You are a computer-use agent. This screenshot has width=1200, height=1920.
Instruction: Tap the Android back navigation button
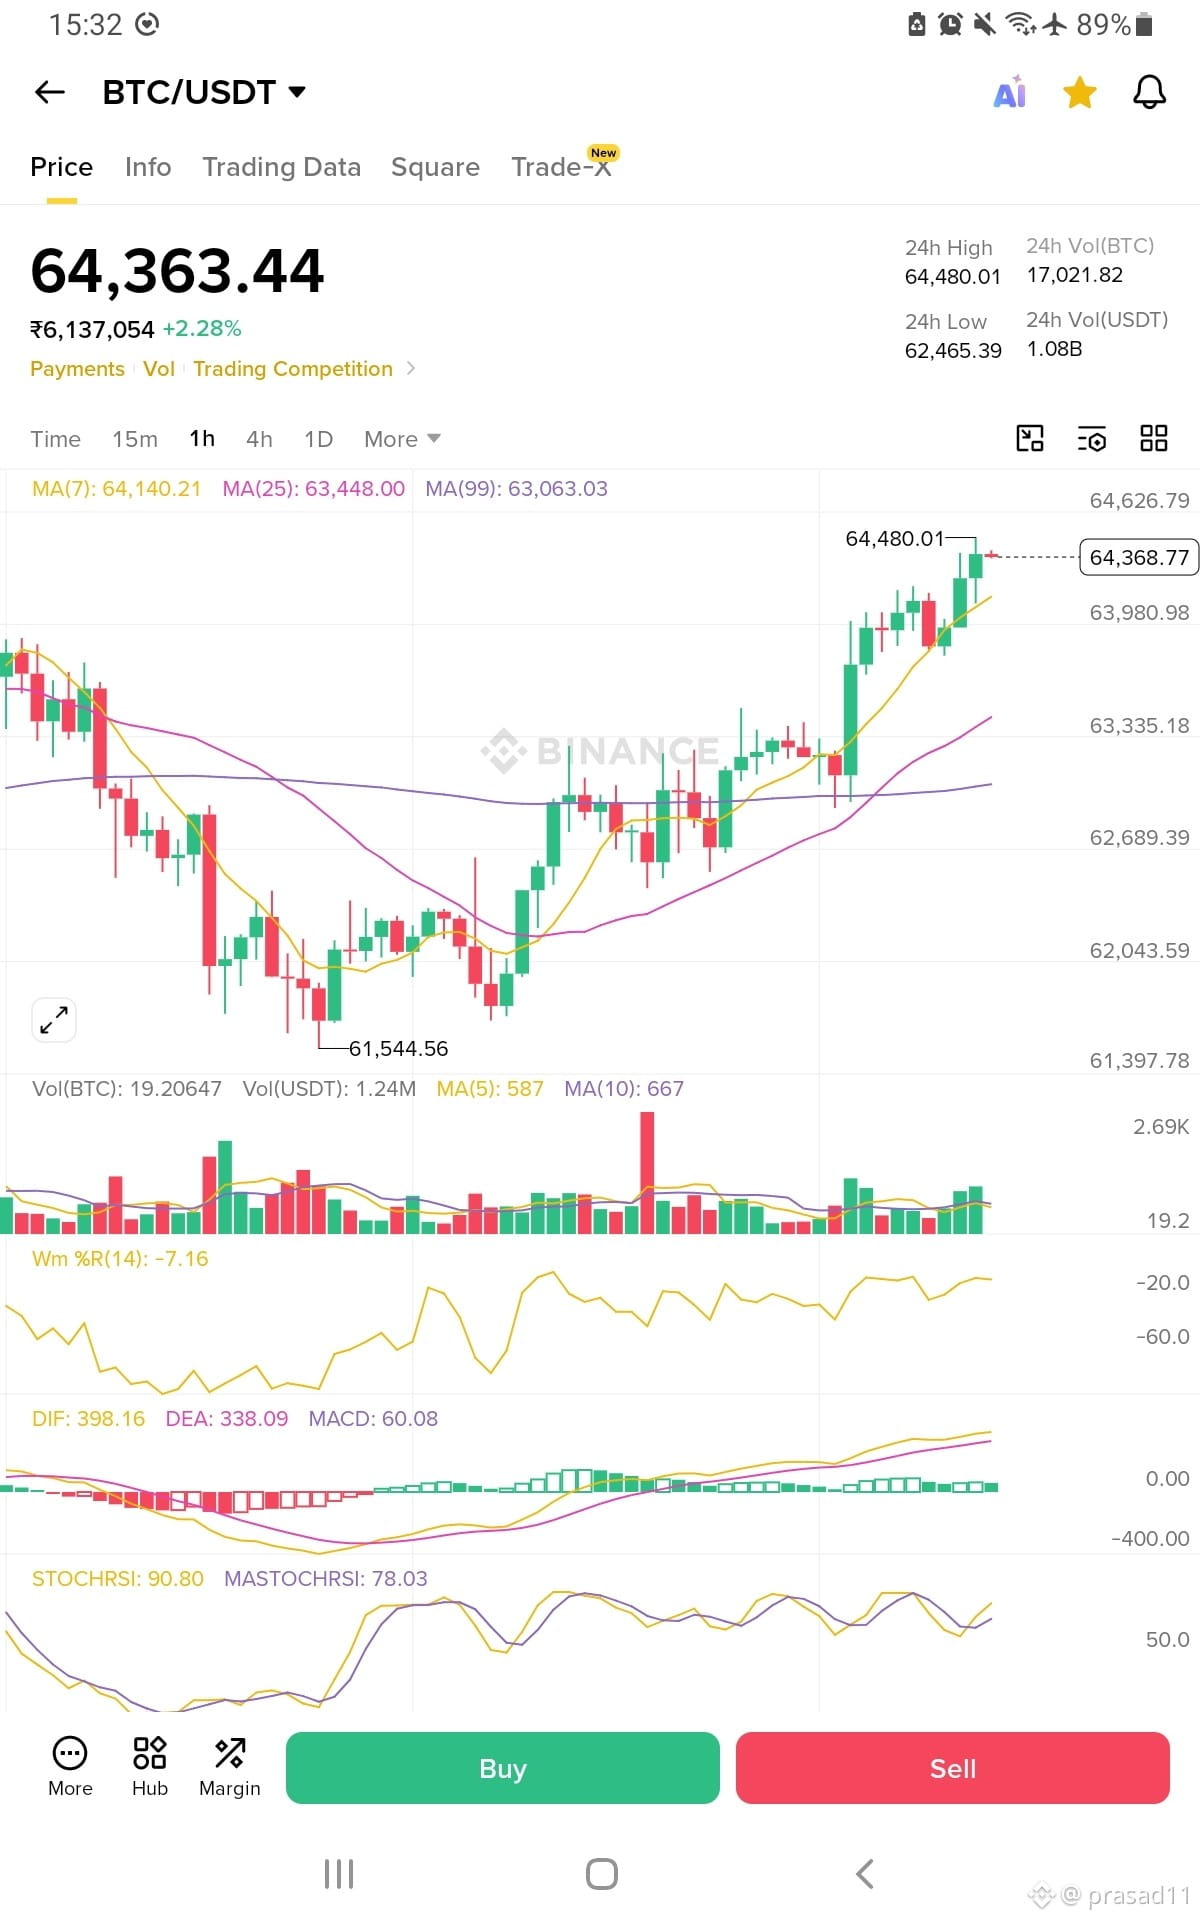coord(865,1874)
